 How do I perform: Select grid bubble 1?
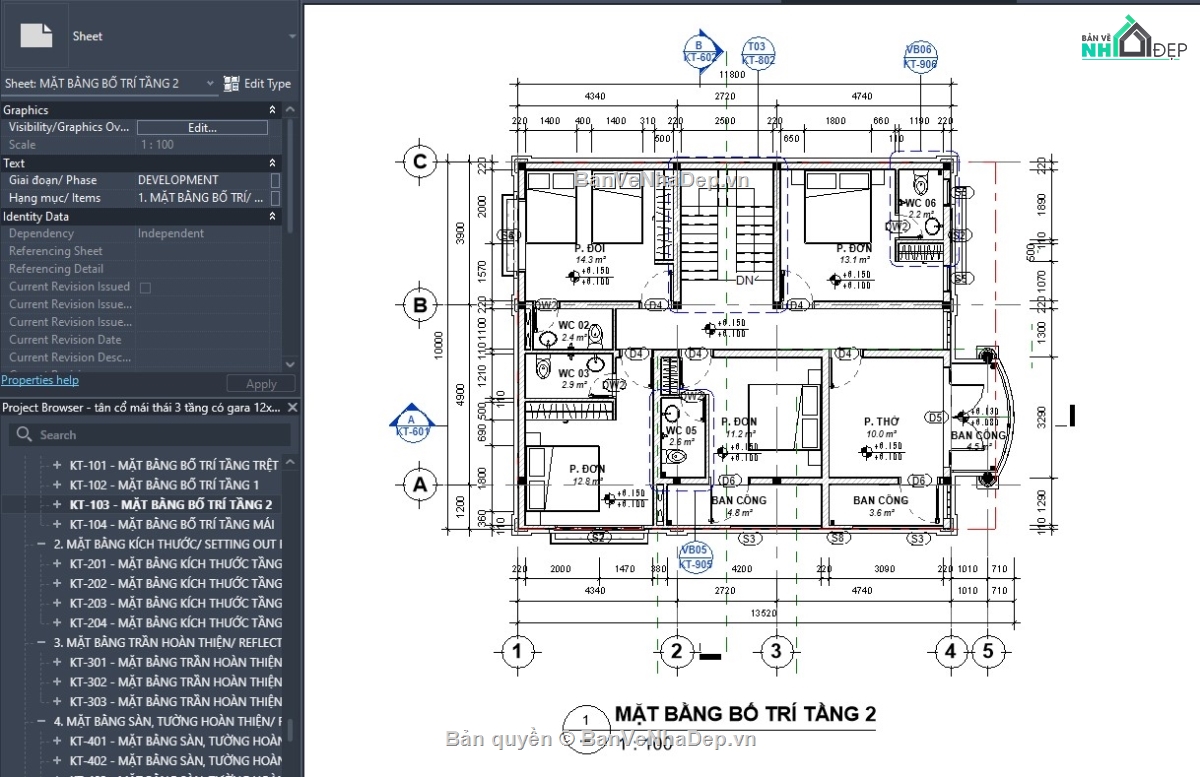tap(516, 652)
